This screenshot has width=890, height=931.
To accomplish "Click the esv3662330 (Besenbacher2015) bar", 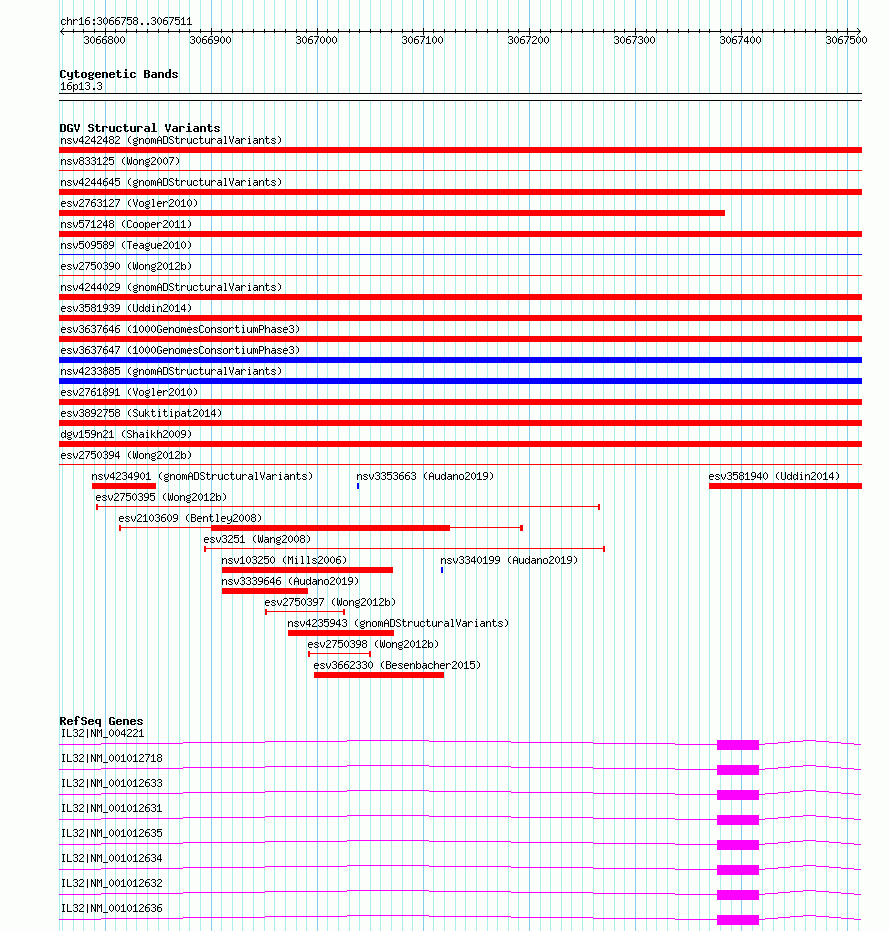I will [379, 675].
